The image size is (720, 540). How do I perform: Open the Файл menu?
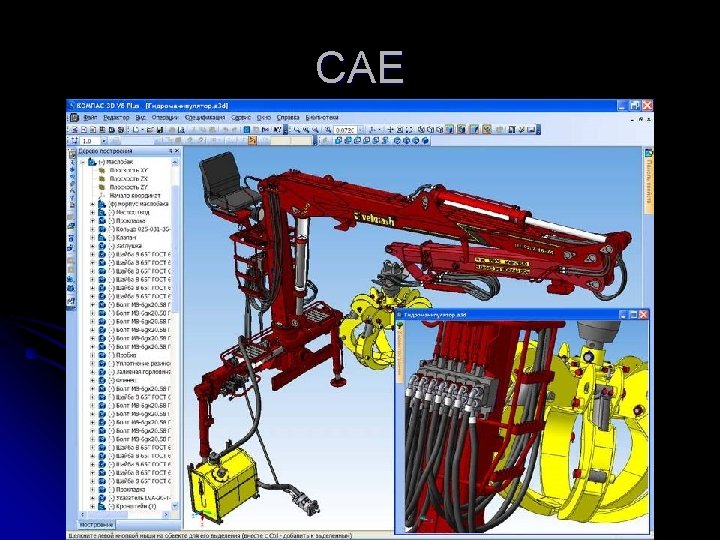pyautogui.click(x=90, y=118)
